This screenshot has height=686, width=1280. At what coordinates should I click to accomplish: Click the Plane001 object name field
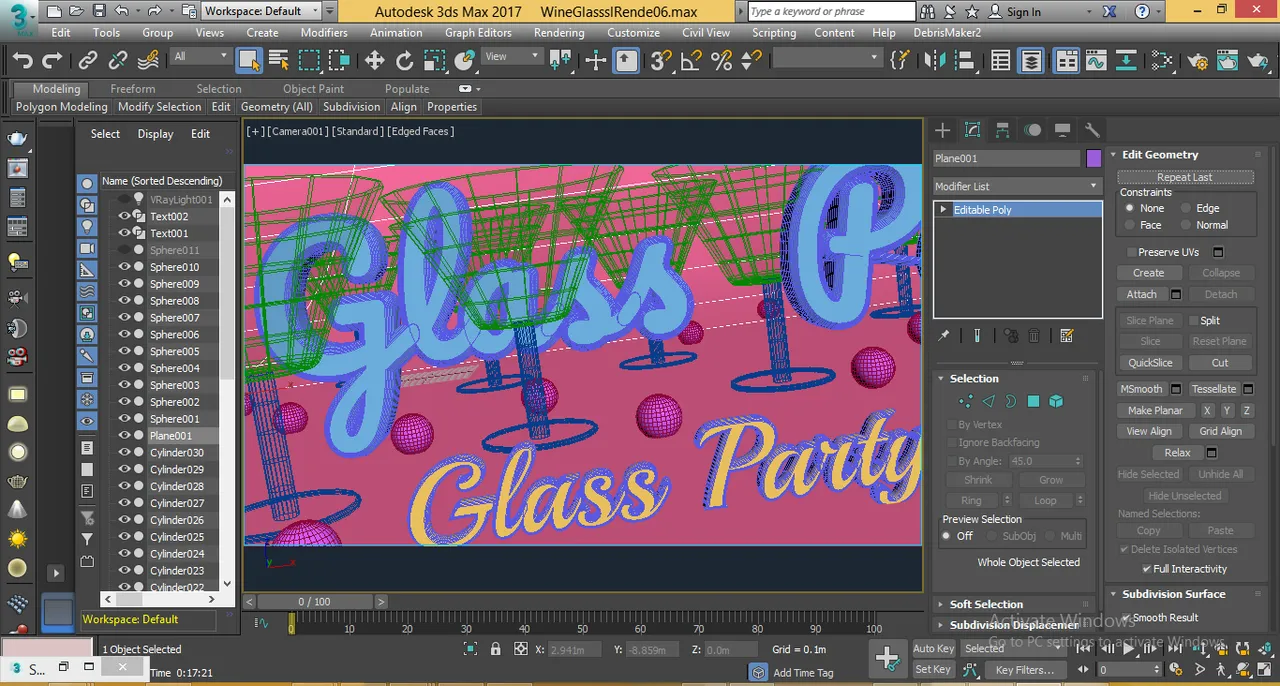[1007, 158]
